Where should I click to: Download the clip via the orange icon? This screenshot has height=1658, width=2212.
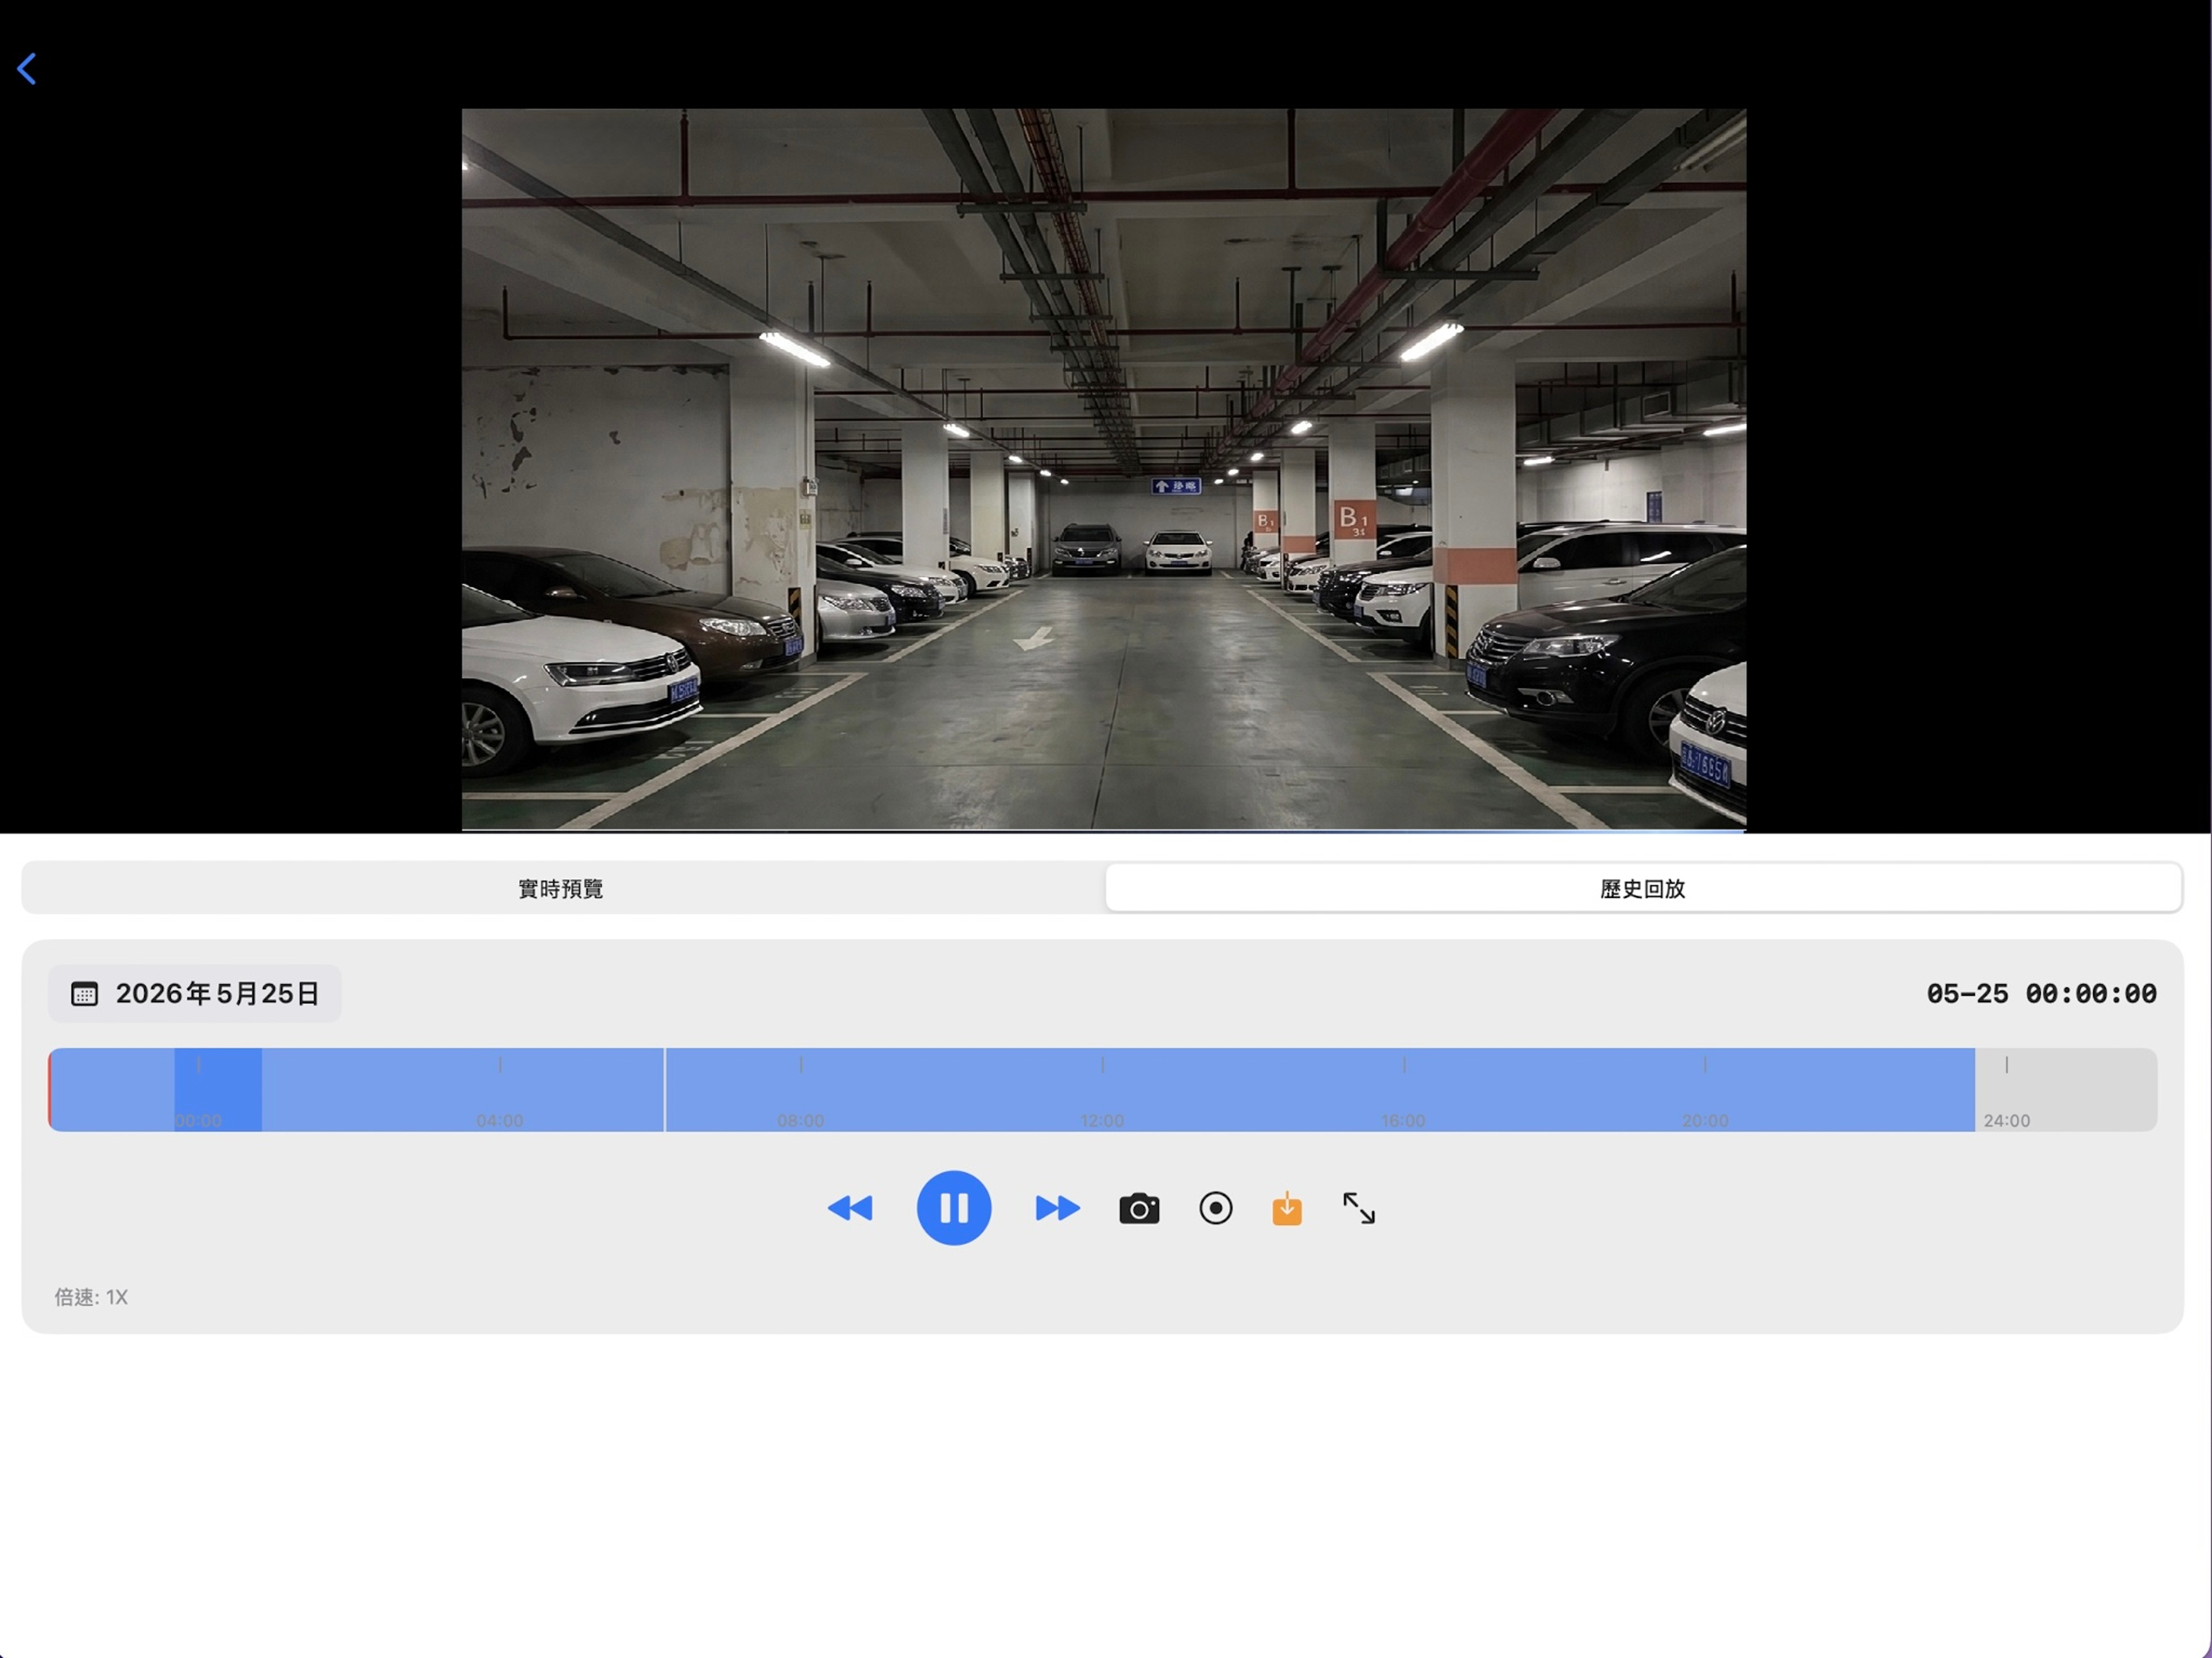(1287, 1208)
